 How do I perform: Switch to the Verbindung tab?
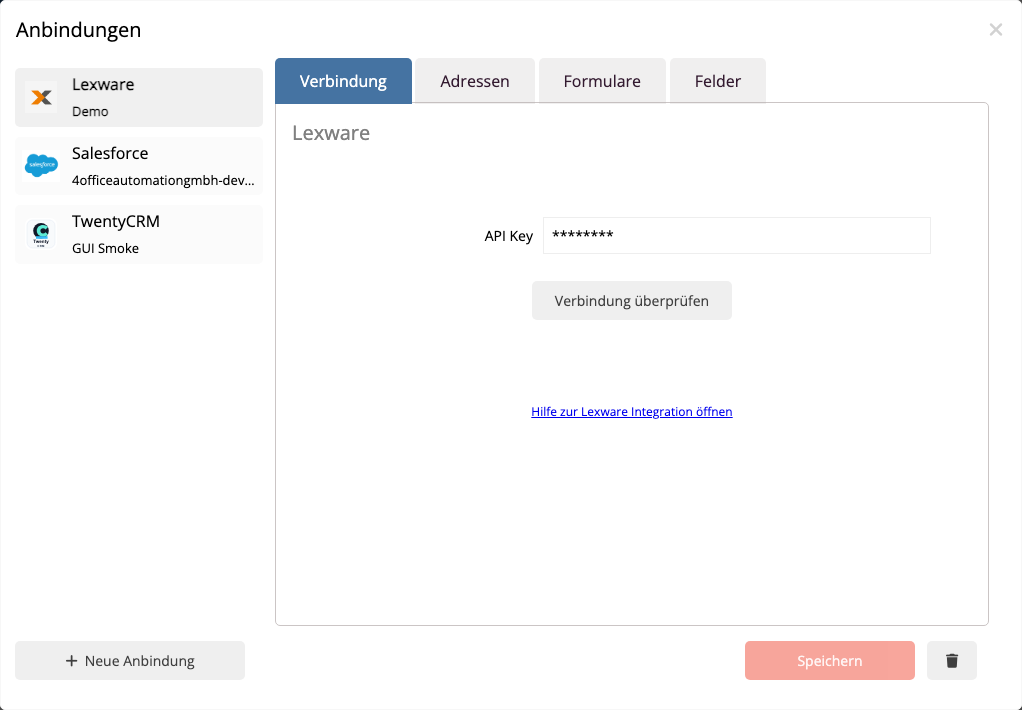coord(343,81)
